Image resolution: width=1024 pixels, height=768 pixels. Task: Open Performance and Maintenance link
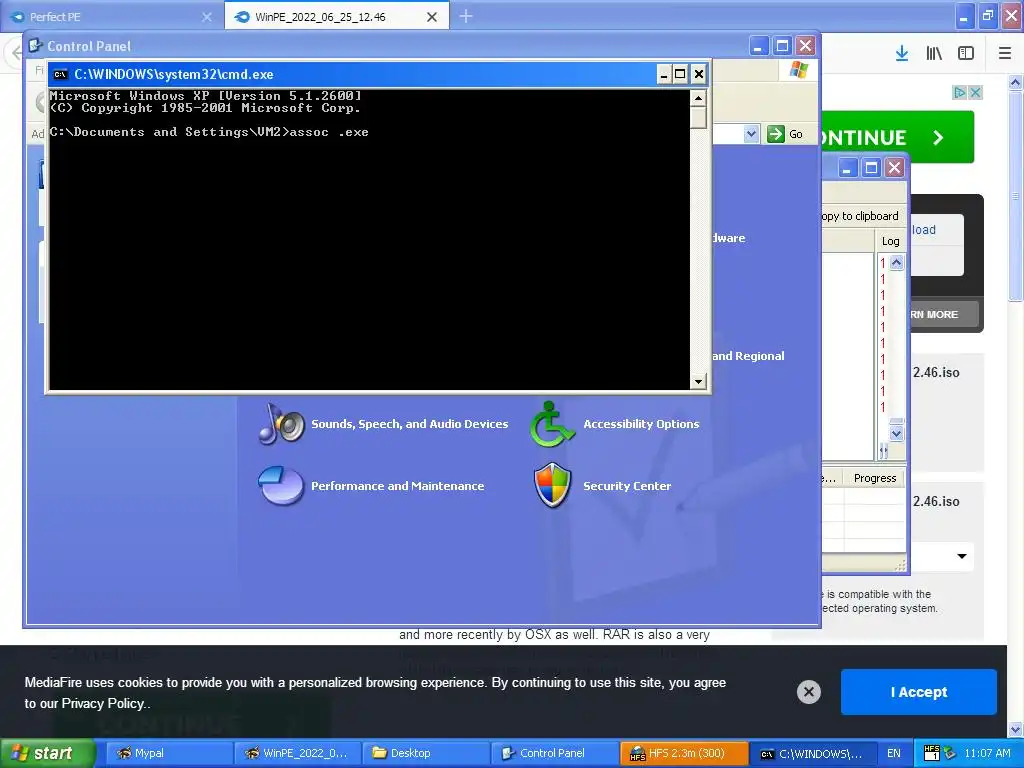(x=398, y=486)
